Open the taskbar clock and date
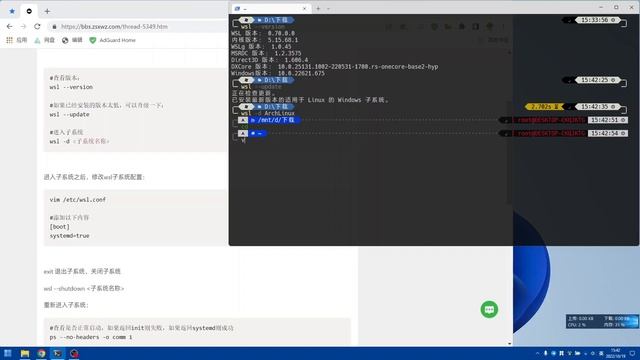This screenshot has height=360, width=640. click(615, 353)
